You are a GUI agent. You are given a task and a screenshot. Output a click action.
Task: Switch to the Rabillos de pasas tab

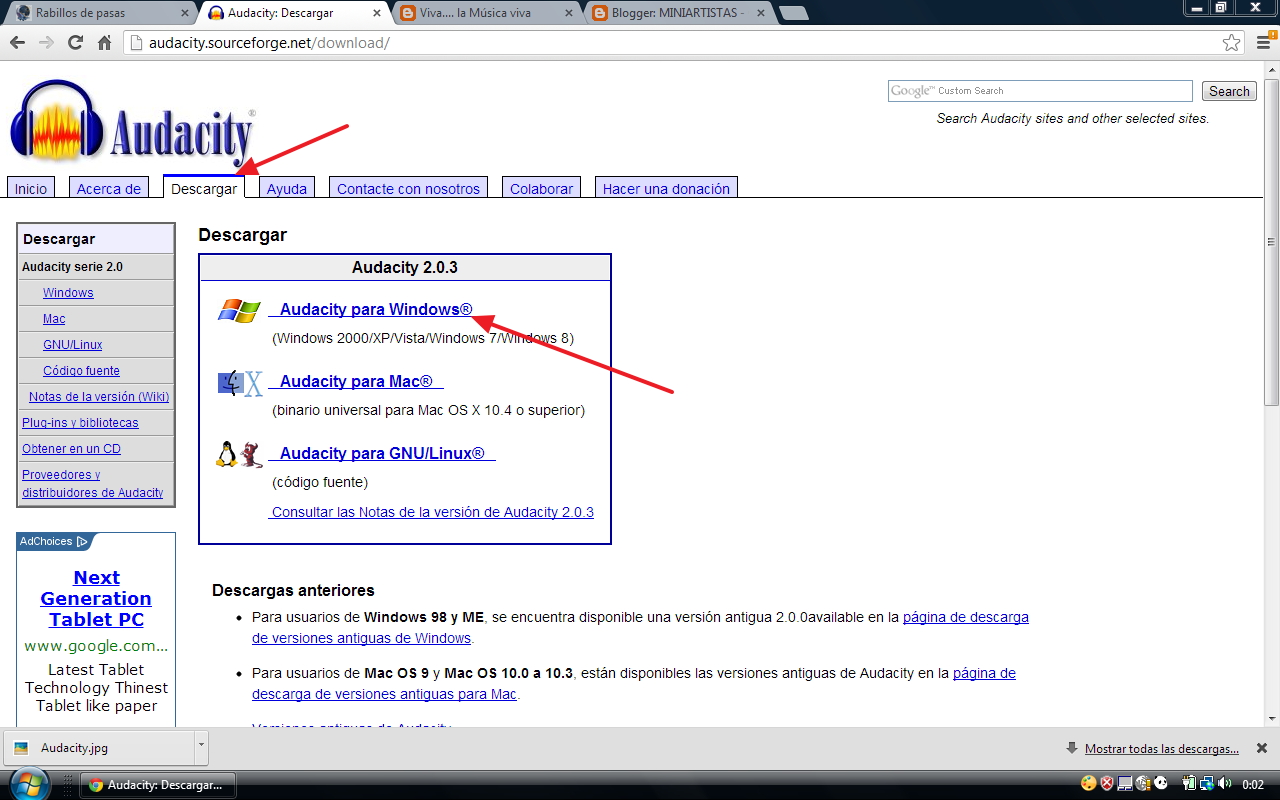(x=98, y=13)
